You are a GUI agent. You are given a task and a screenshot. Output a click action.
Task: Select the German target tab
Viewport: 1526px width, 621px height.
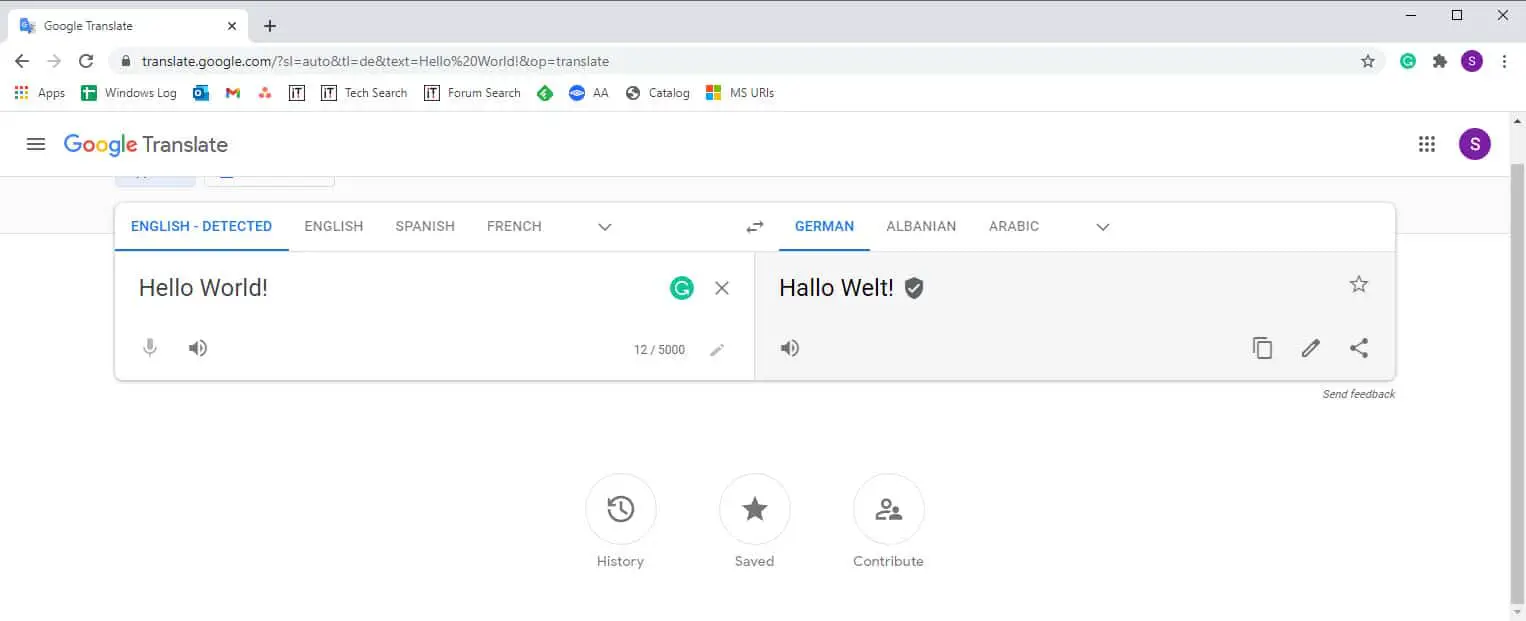(x=825, y=227)
